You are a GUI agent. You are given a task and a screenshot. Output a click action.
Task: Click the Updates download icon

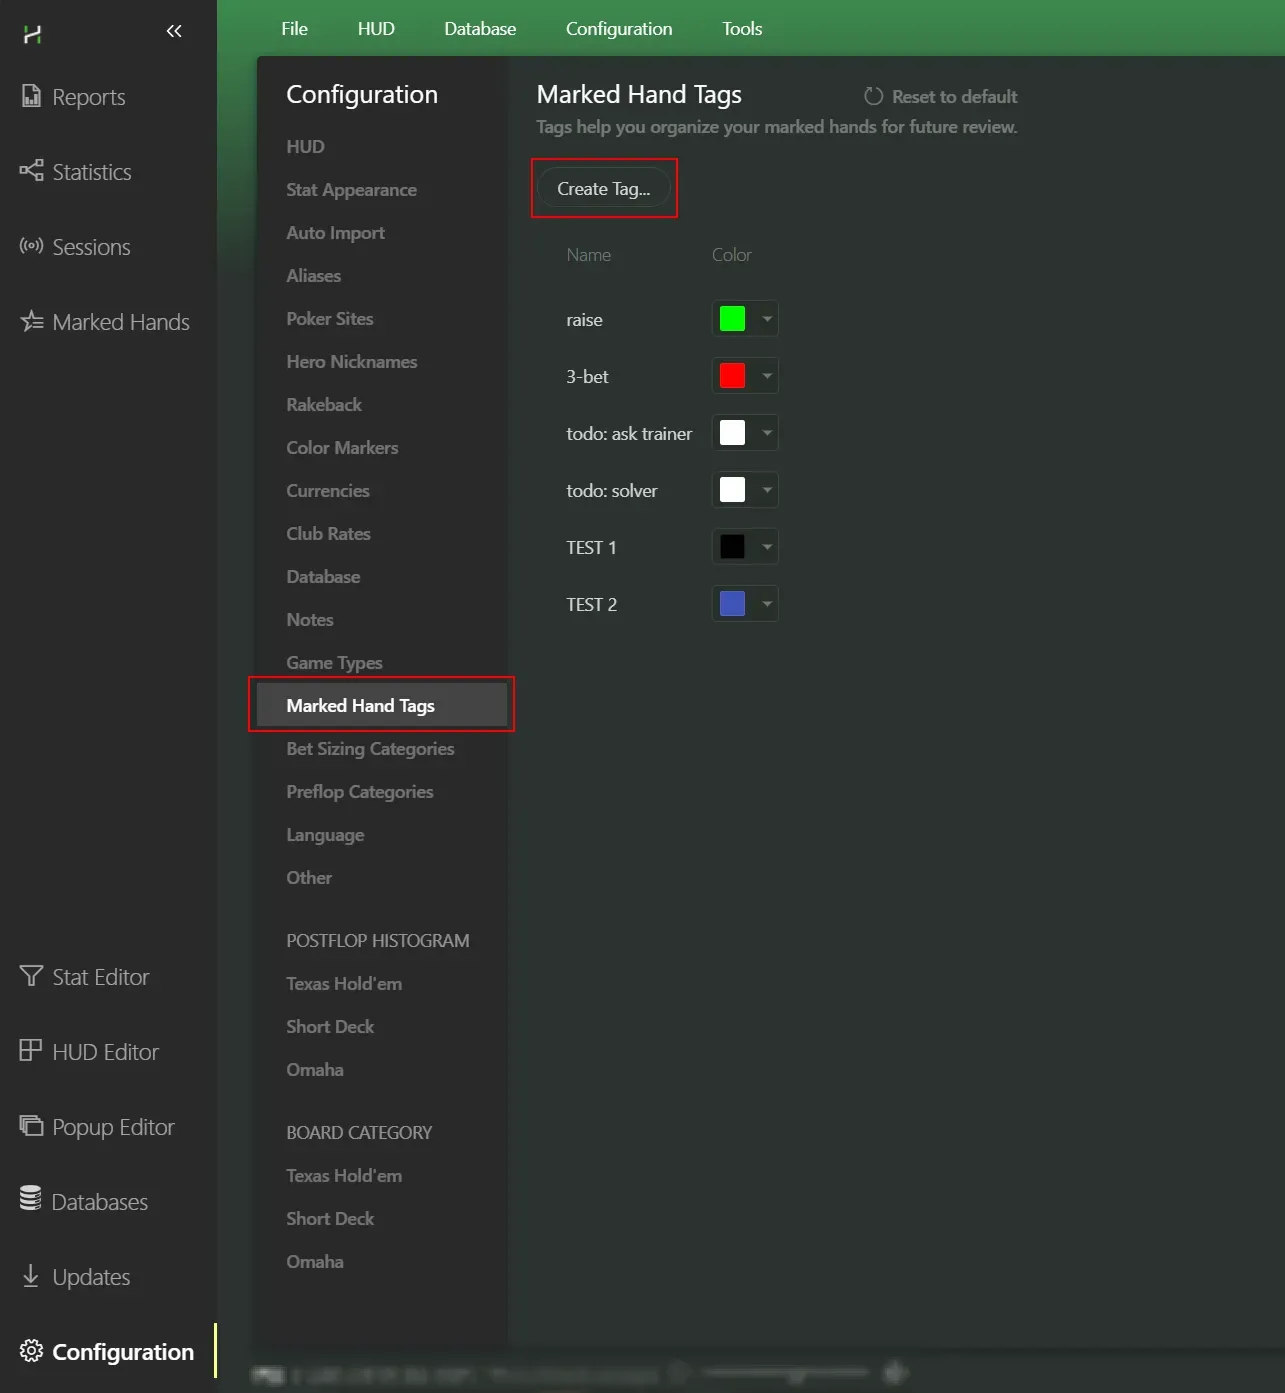(x=31, y=1276)
